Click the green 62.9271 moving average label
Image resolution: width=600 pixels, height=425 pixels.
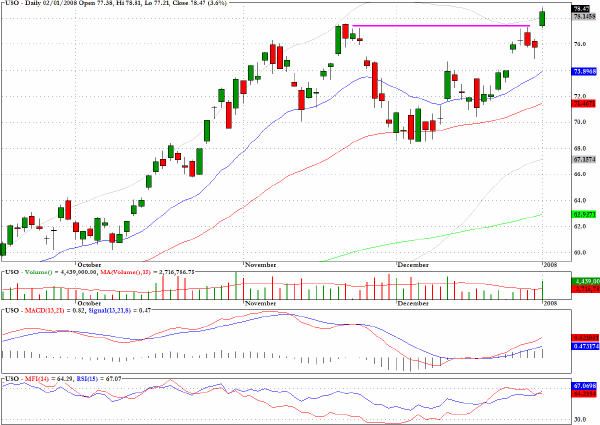point(584,214)
